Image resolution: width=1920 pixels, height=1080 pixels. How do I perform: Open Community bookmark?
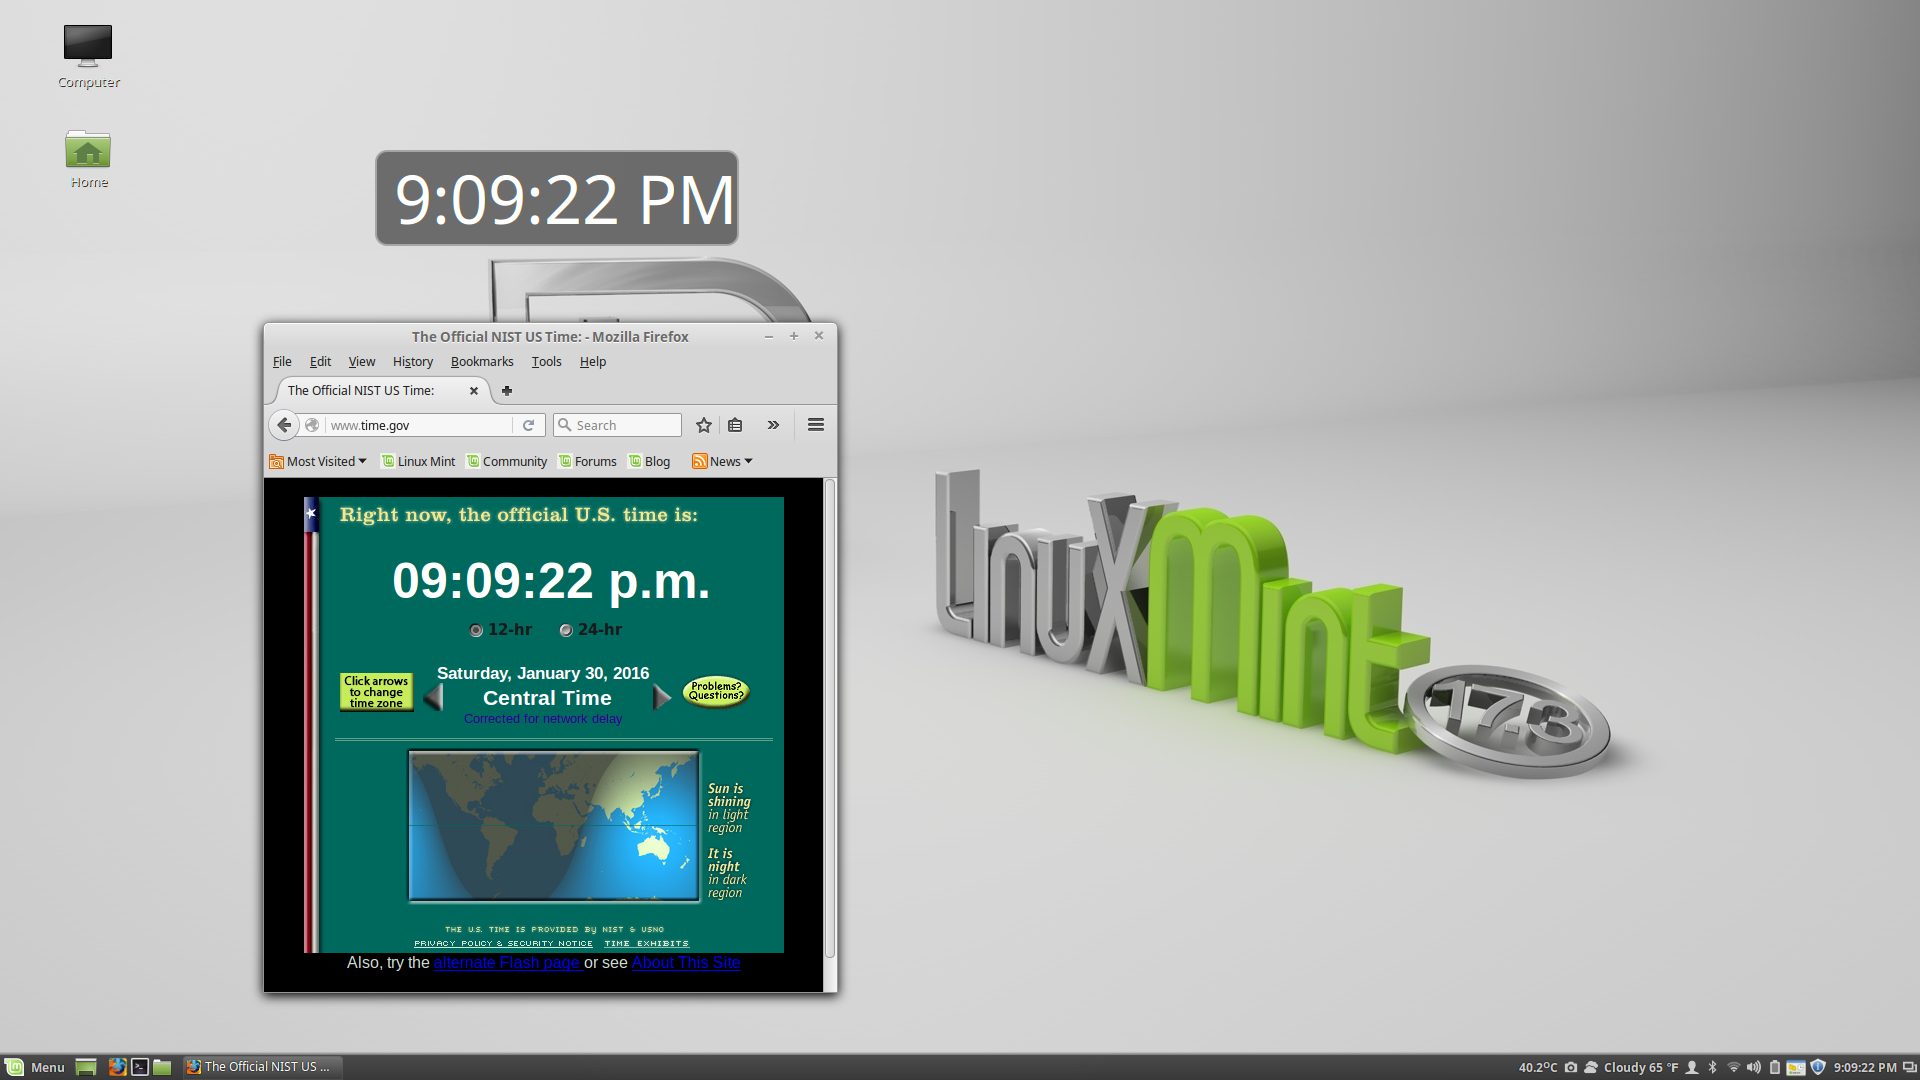(x=507, y=461)
